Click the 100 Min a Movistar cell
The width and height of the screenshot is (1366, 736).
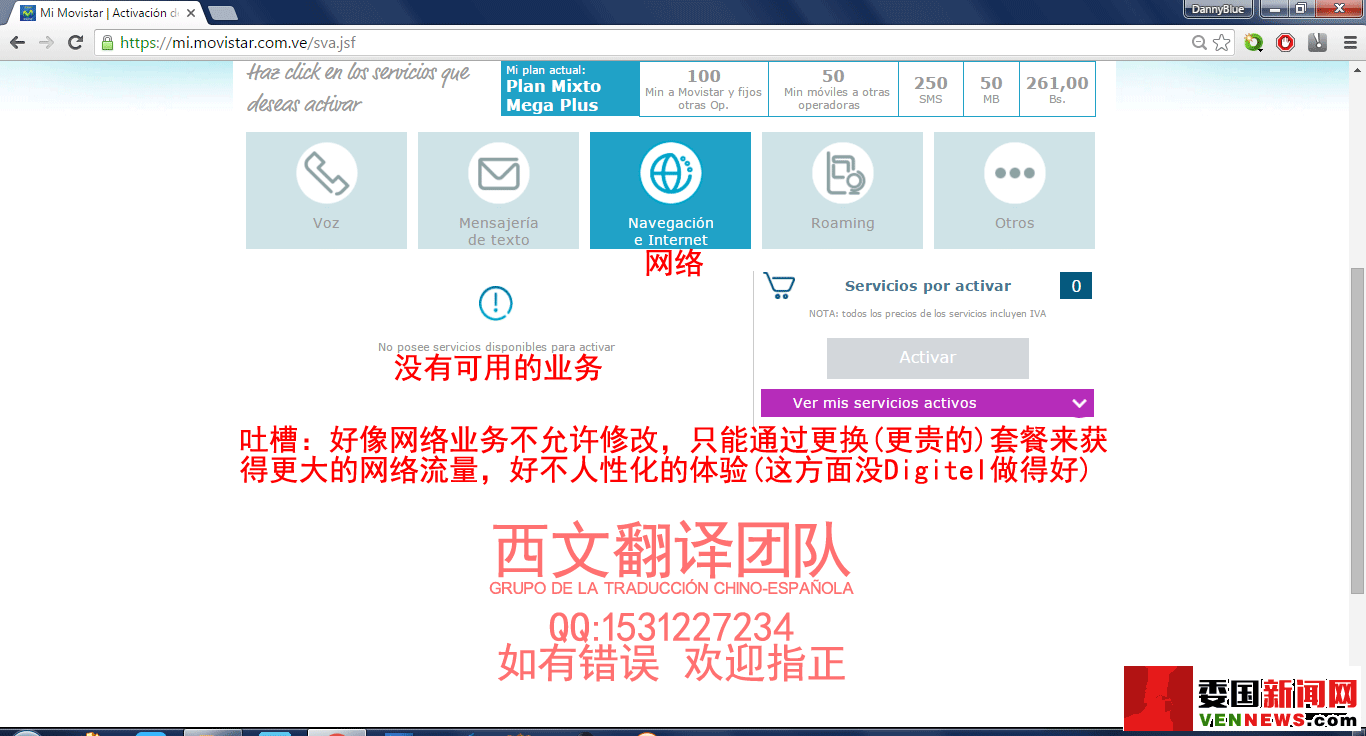click(704, 89)
